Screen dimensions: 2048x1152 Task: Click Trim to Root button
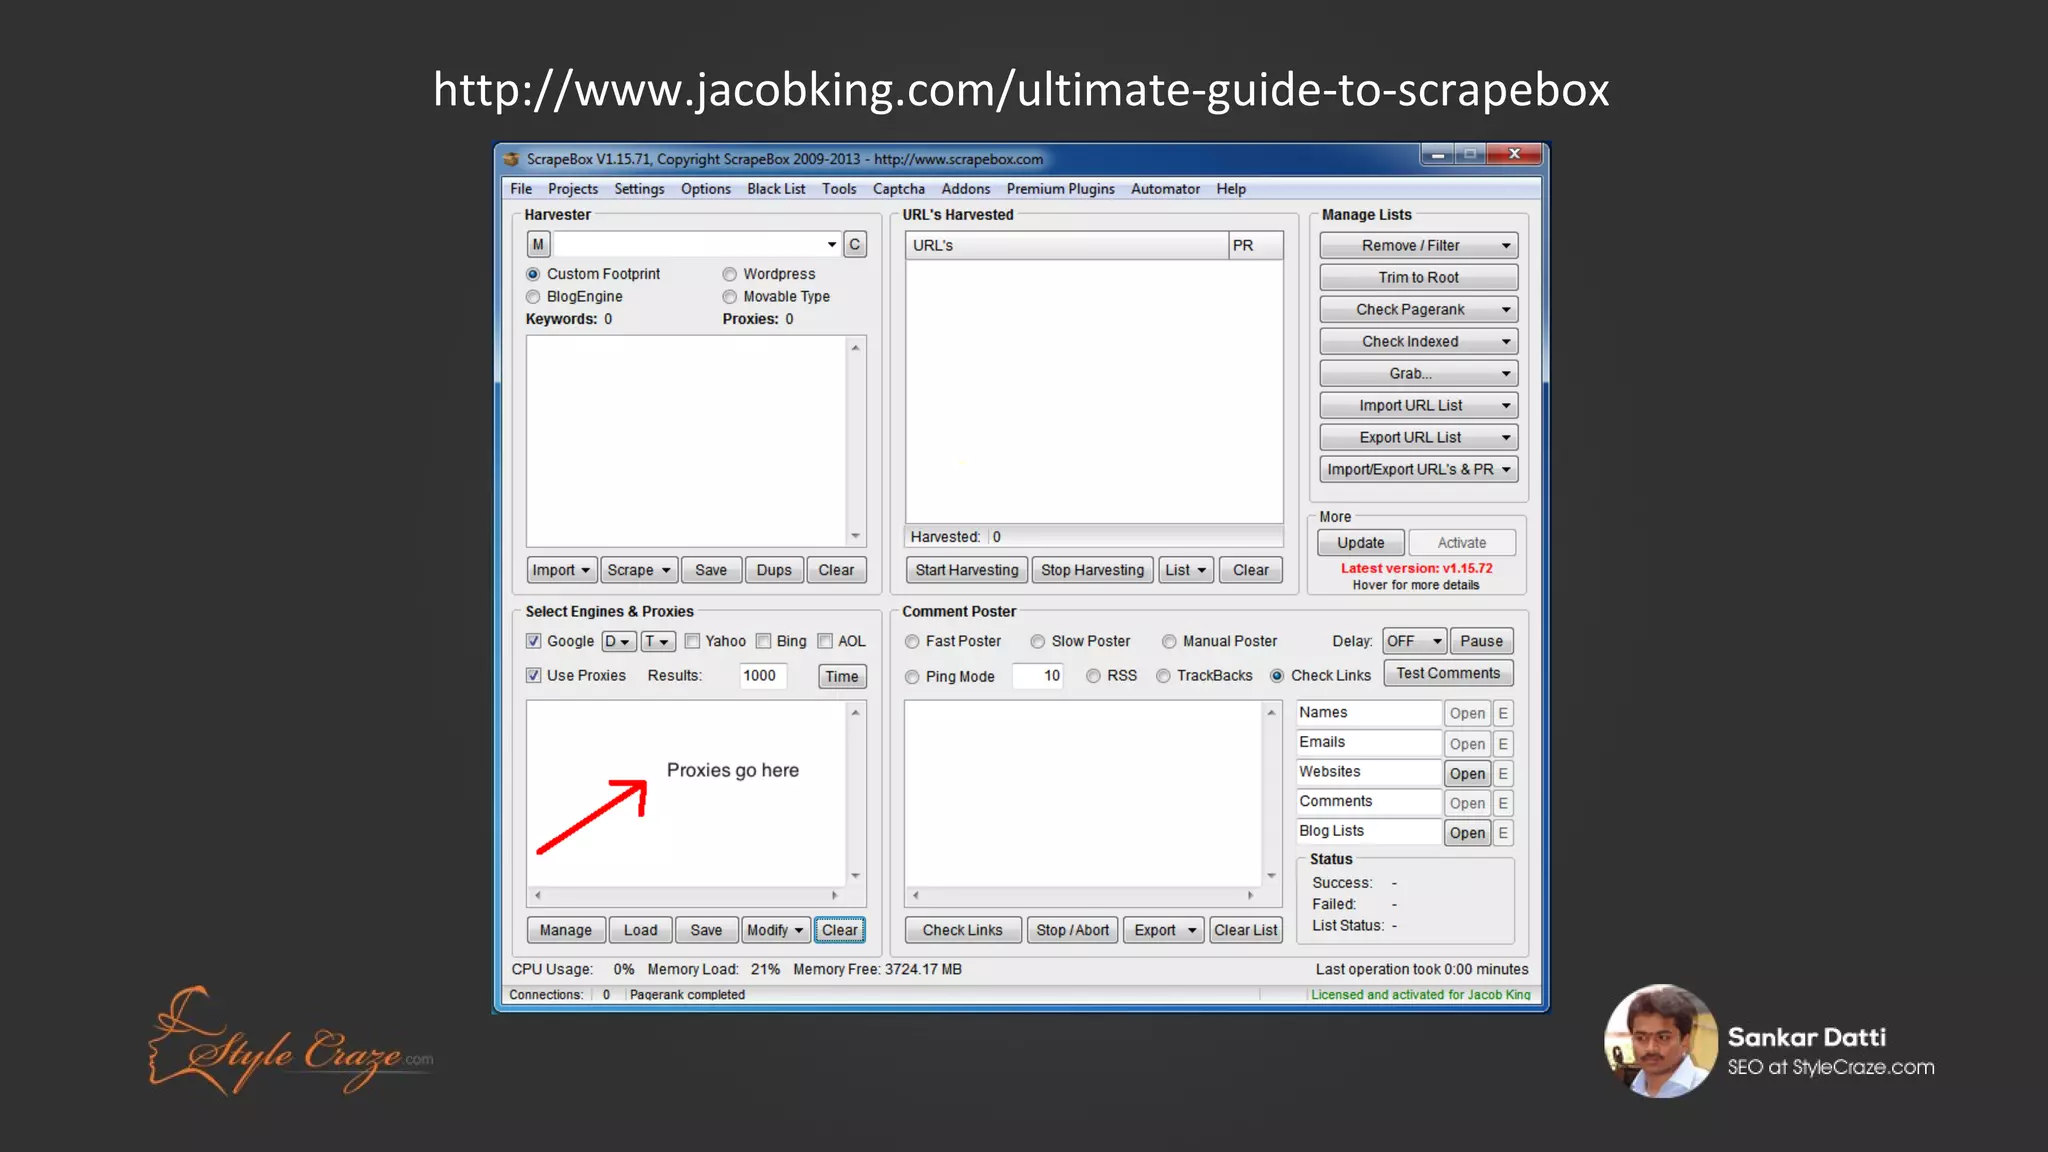coord(1418,278)
